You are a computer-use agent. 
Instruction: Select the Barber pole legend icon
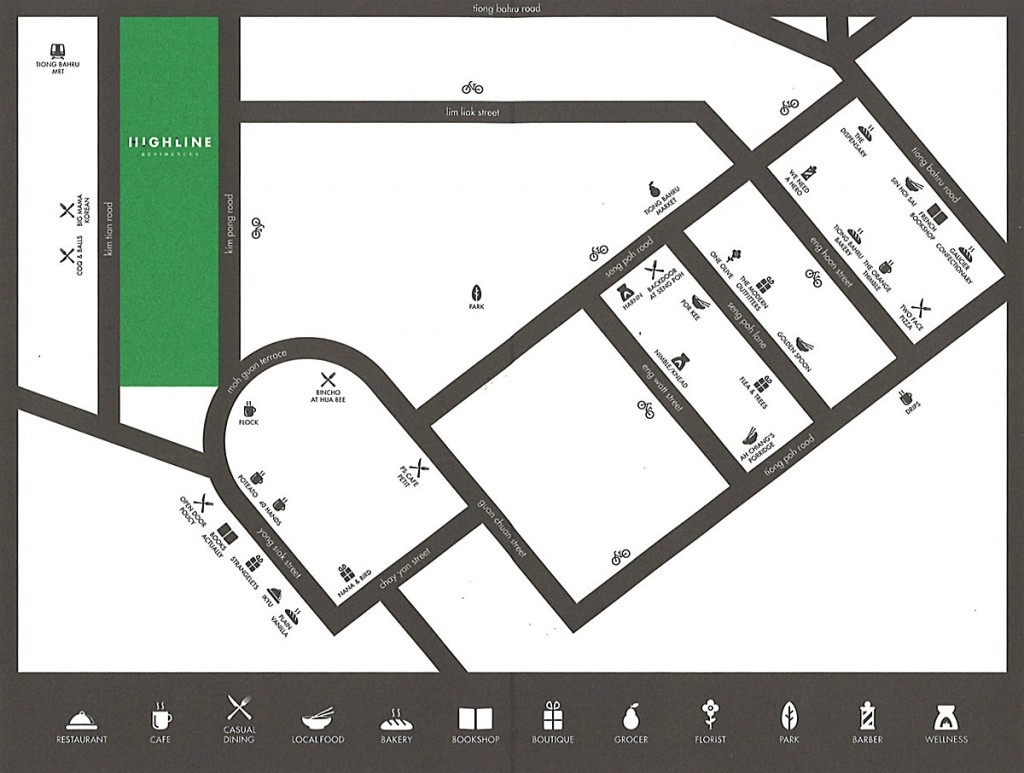867,716
